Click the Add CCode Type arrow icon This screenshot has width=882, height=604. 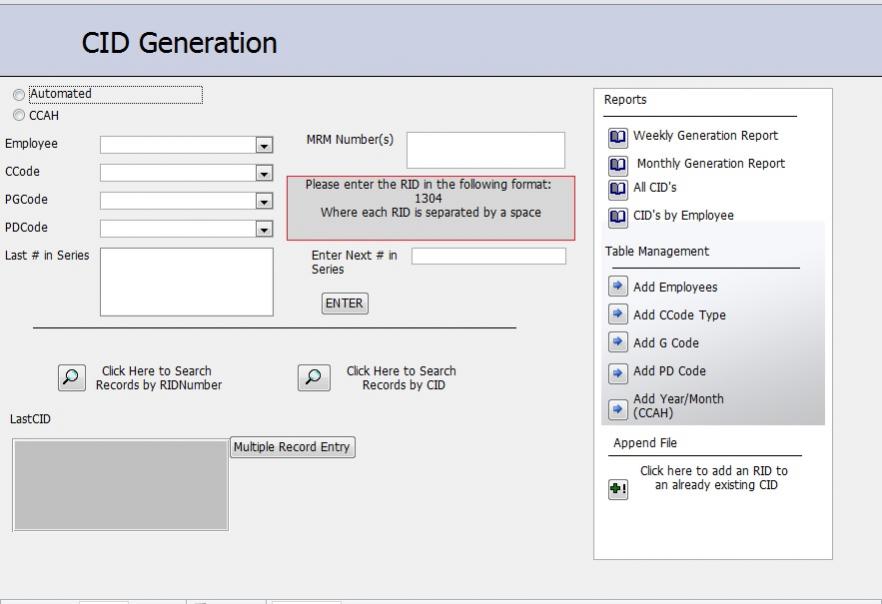[618, 314]
